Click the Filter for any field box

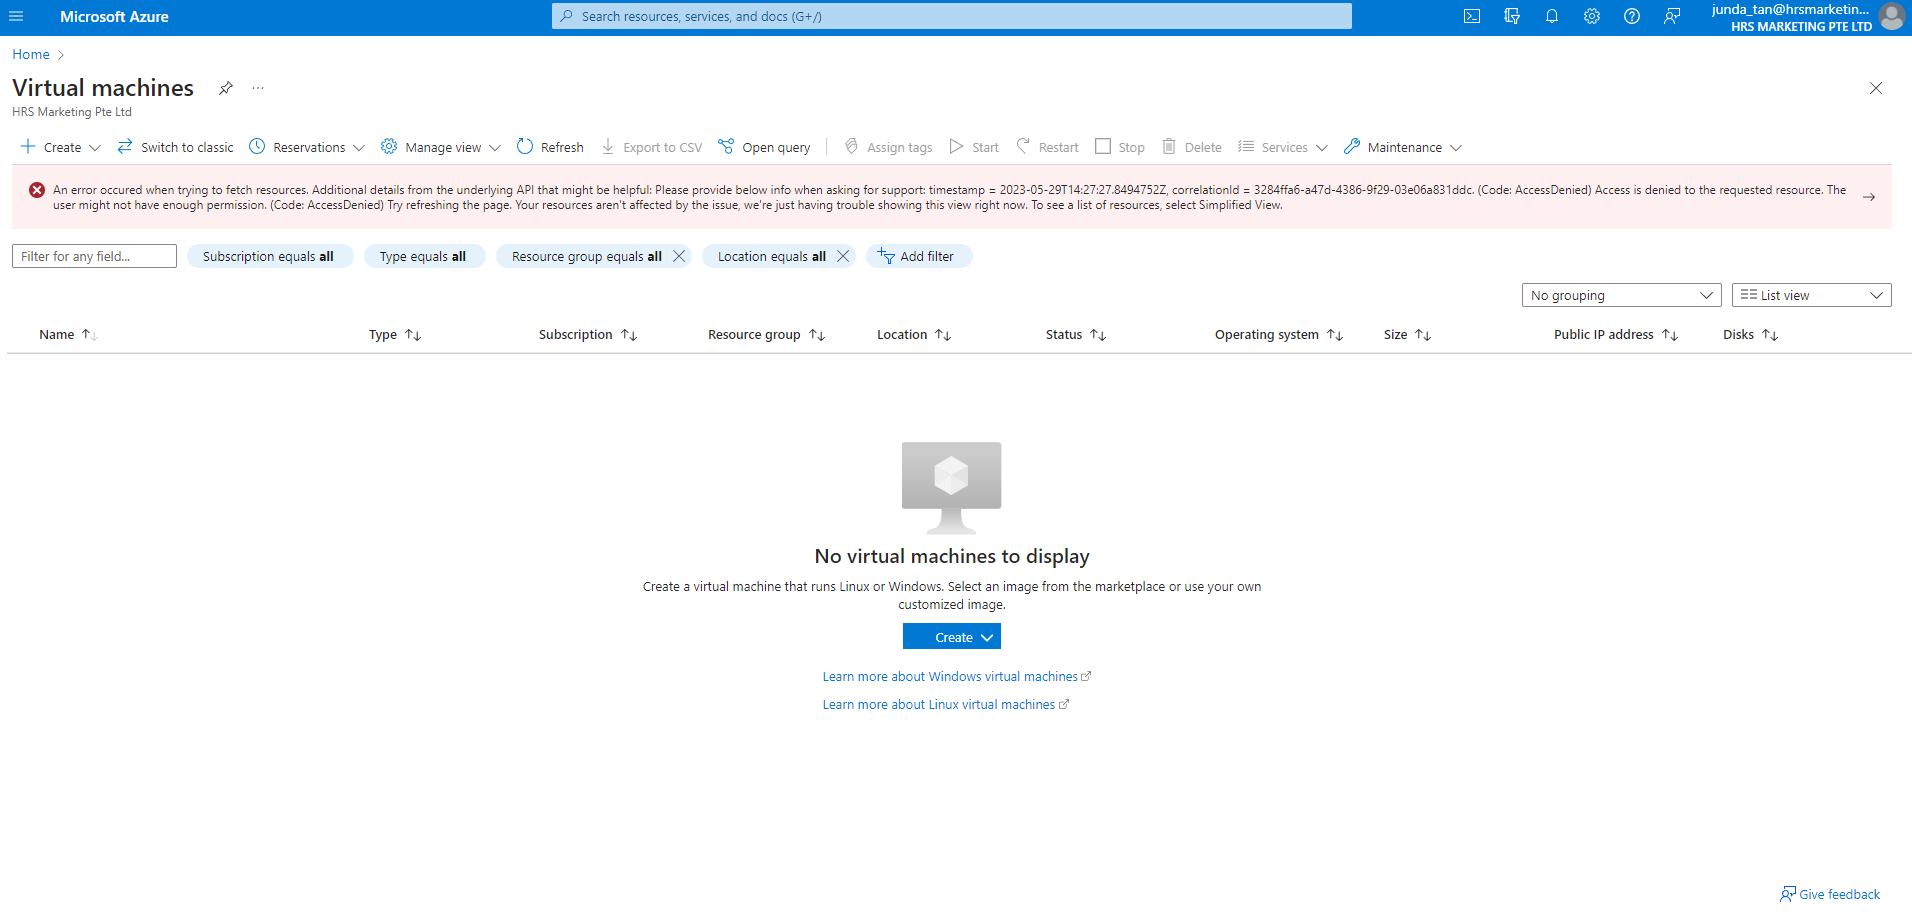tap(93, 256)
